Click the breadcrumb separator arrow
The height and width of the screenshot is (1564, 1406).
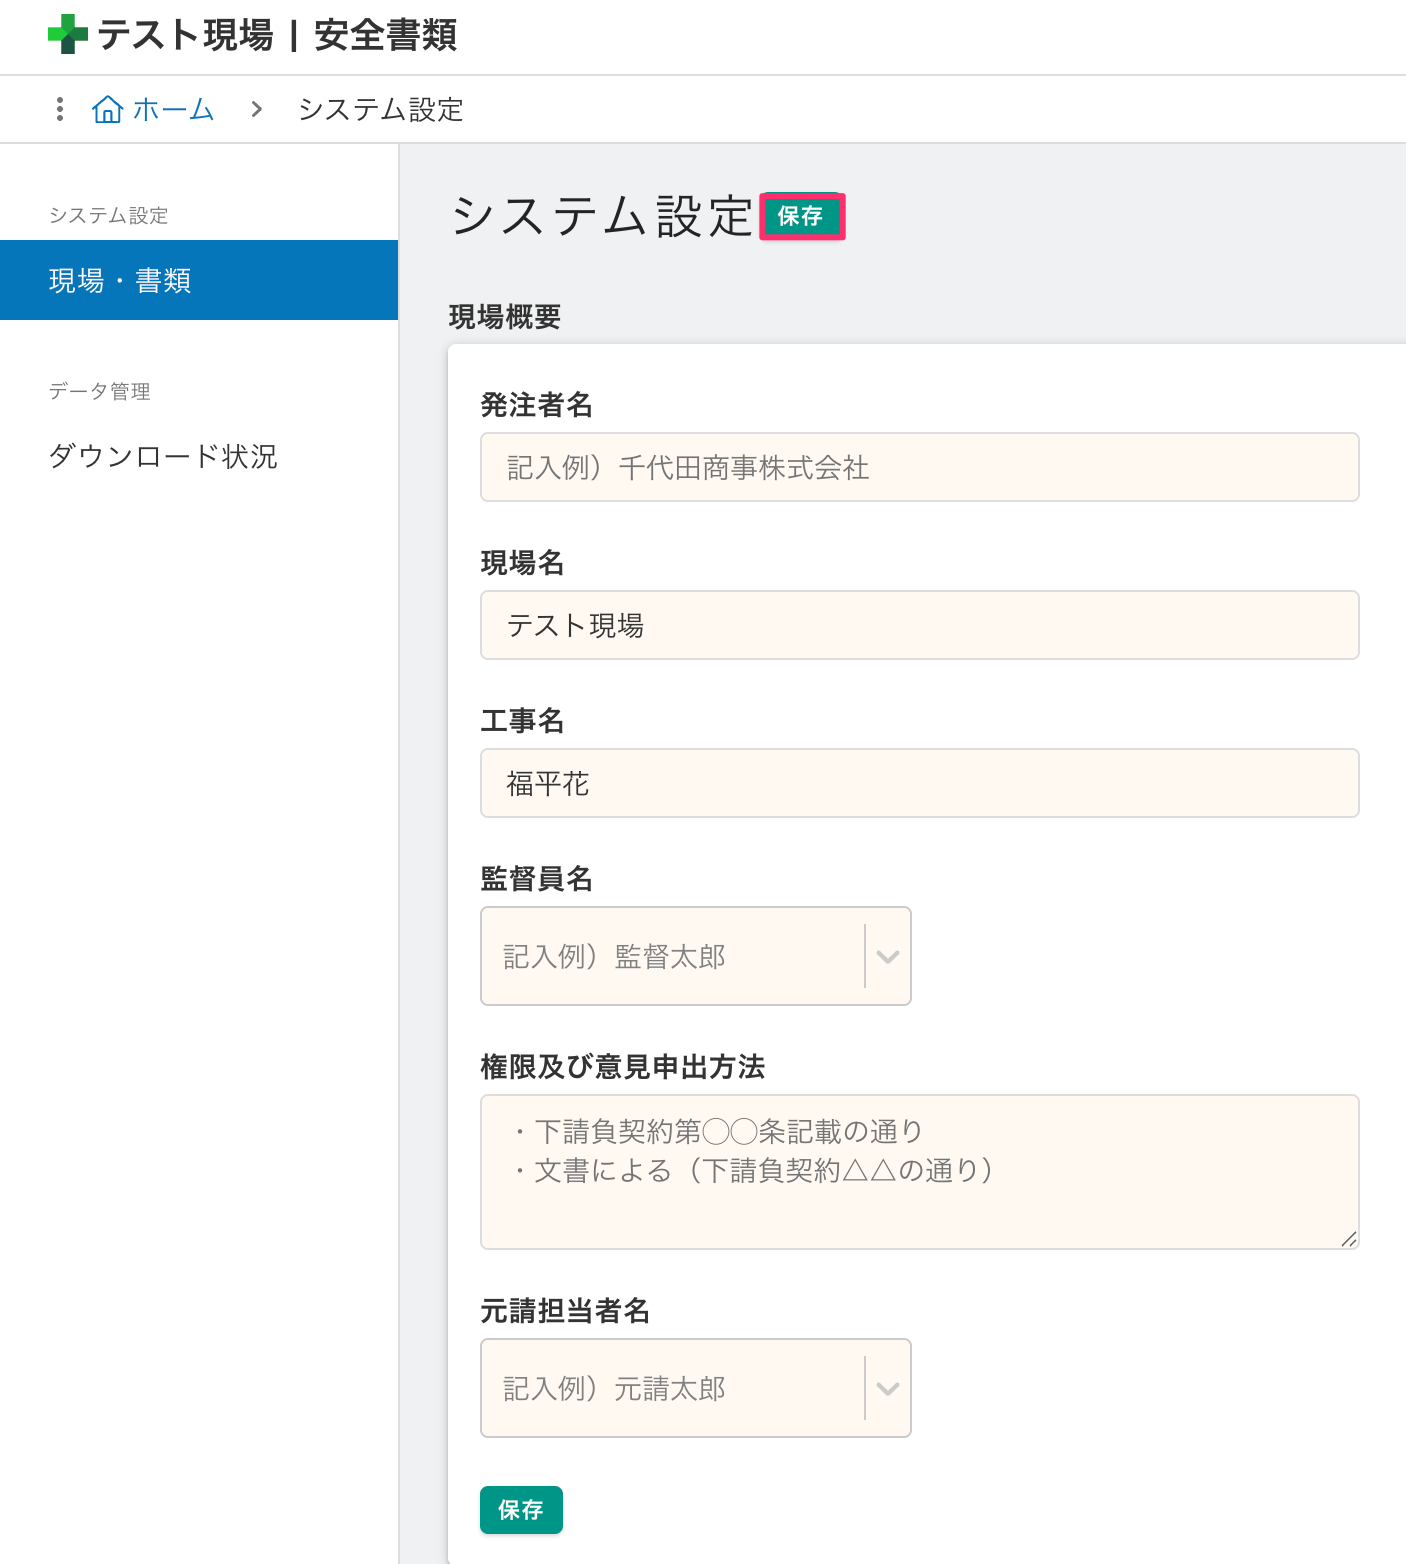(x=257, y=109)
